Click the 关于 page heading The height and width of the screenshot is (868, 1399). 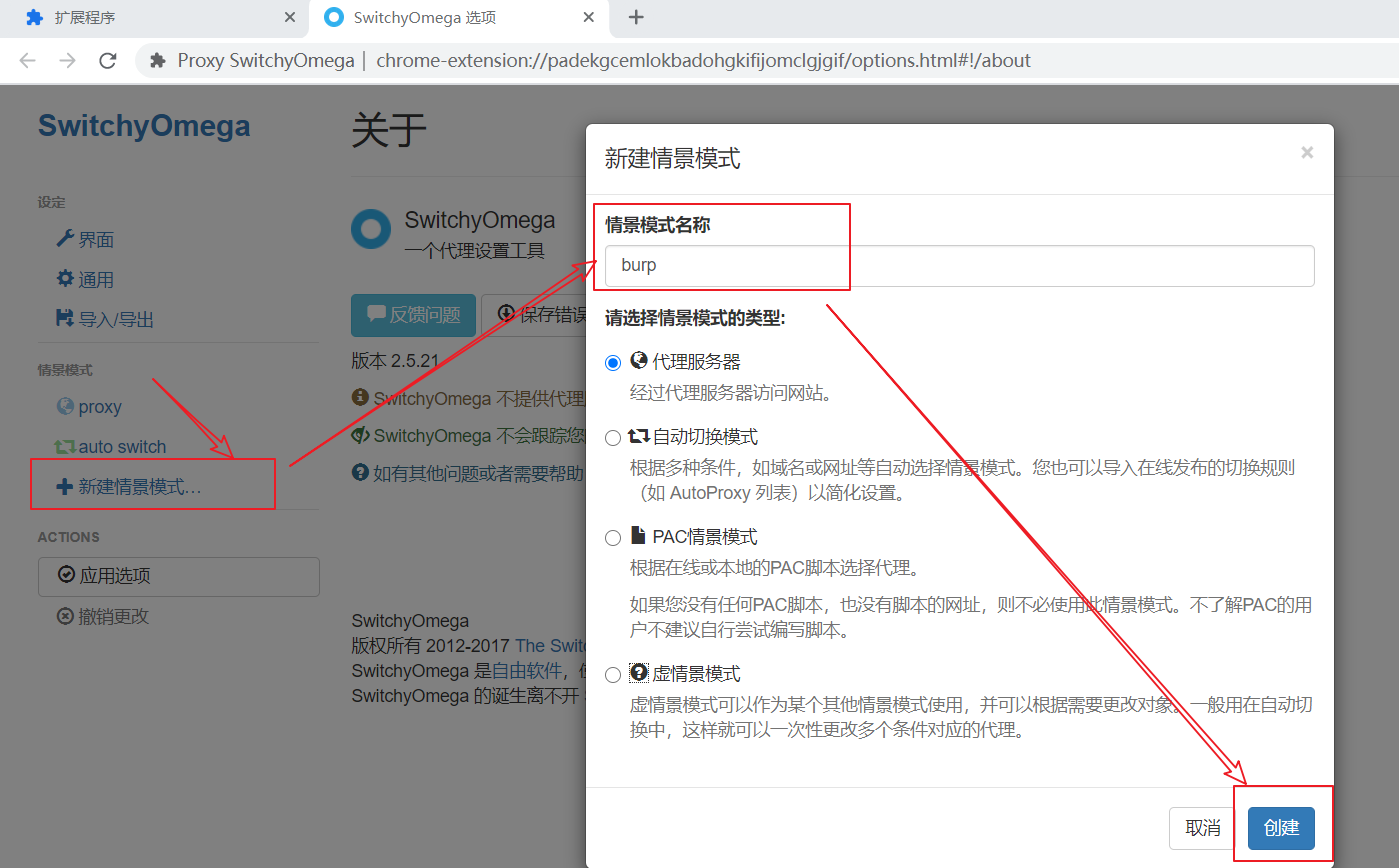point(389,131)
